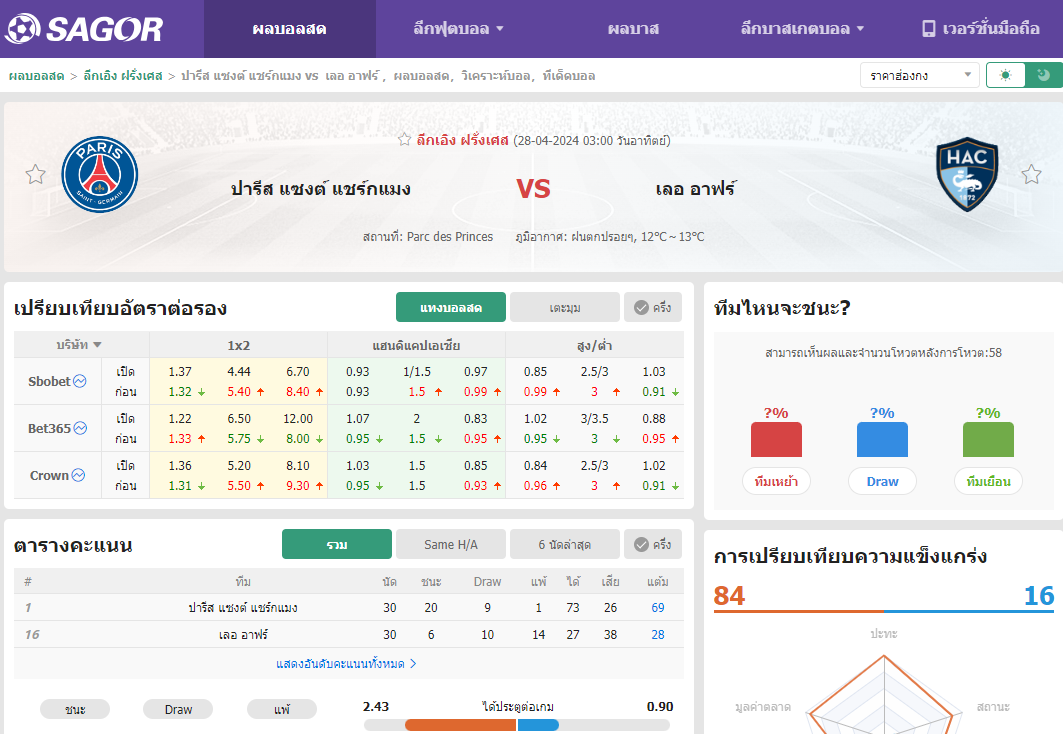Switch to light mode sun icon

tap(1005, 75)
